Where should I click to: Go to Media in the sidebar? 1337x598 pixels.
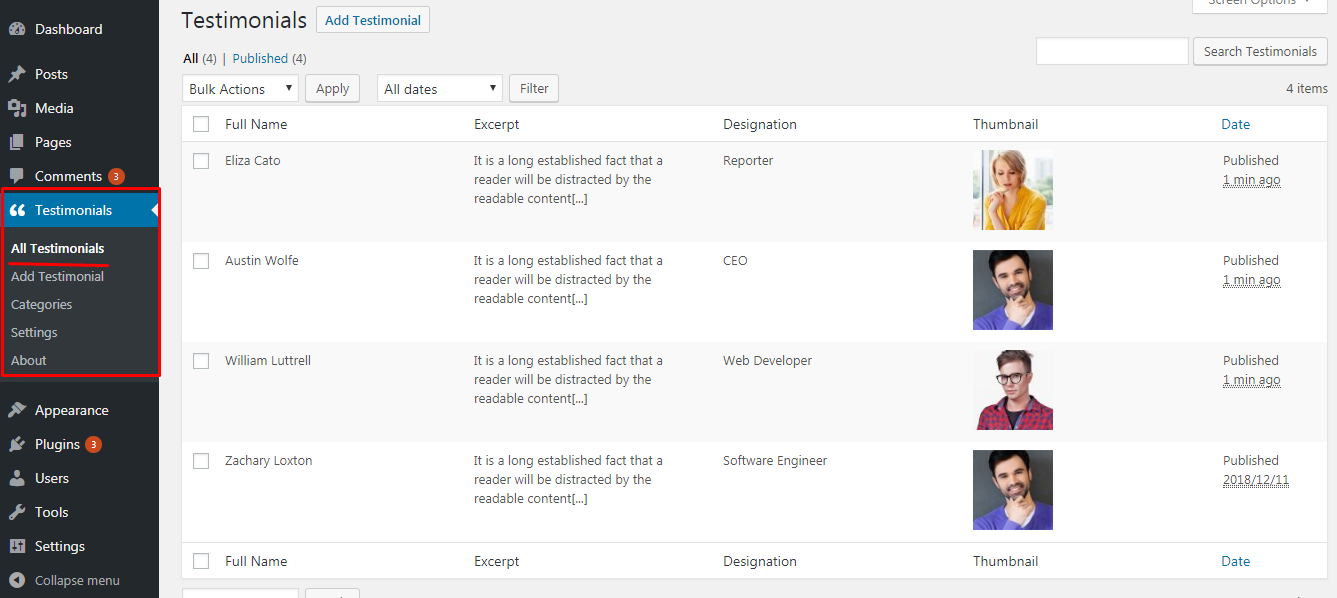pyautogui.click(x=54, y=108)
